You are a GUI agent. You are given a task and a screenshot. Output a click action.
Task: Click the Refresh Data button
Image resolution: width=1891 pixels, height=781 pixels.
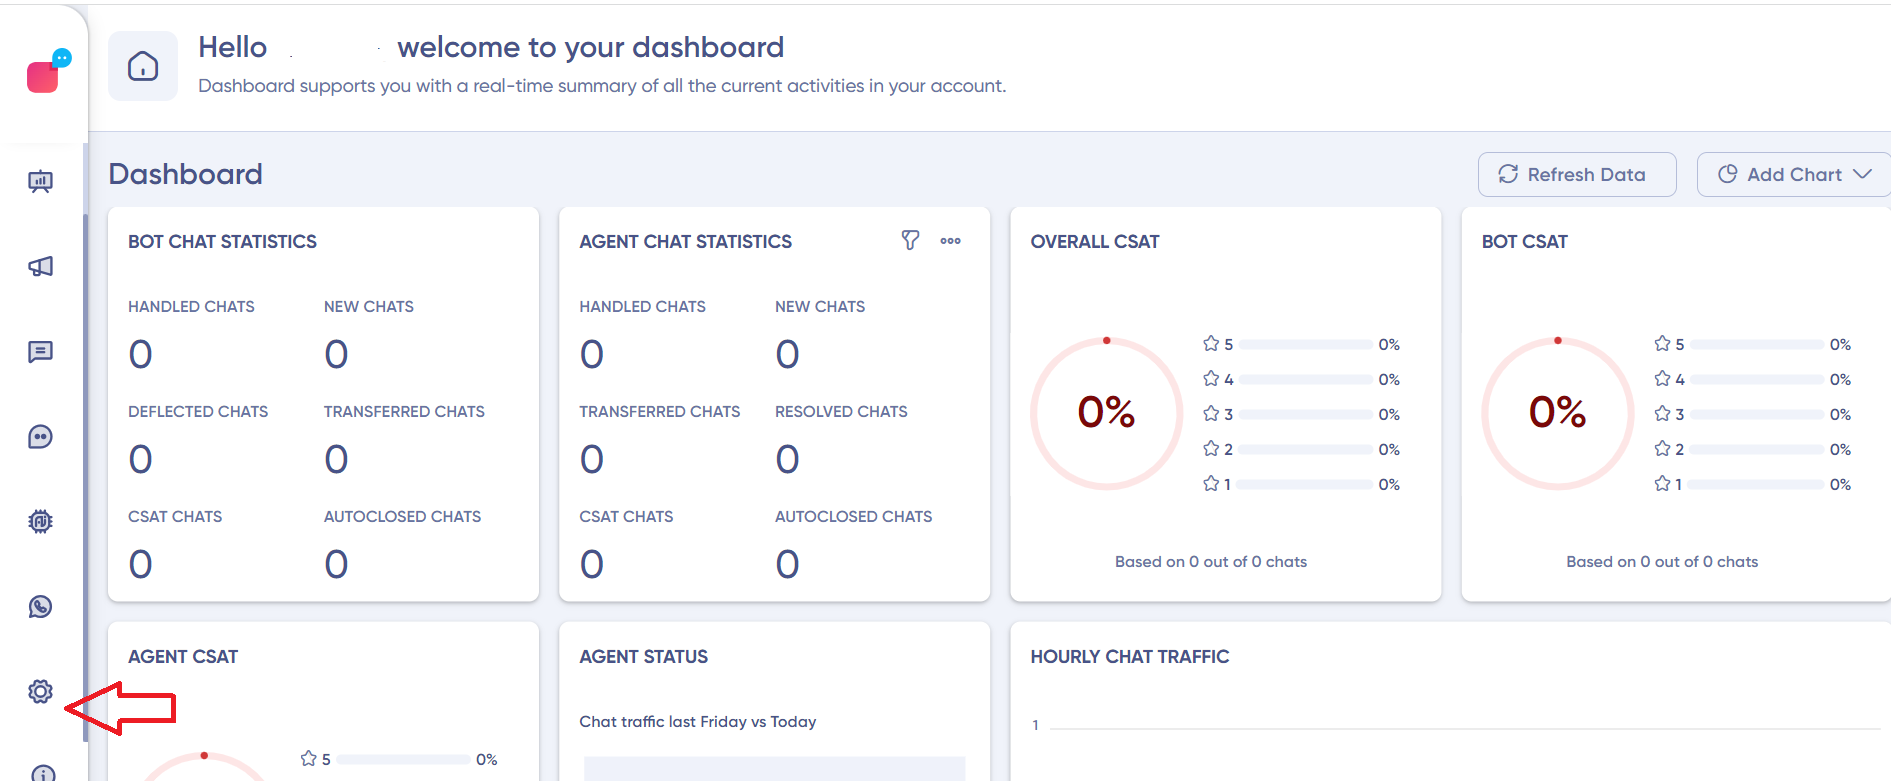tap(1576, 175)
